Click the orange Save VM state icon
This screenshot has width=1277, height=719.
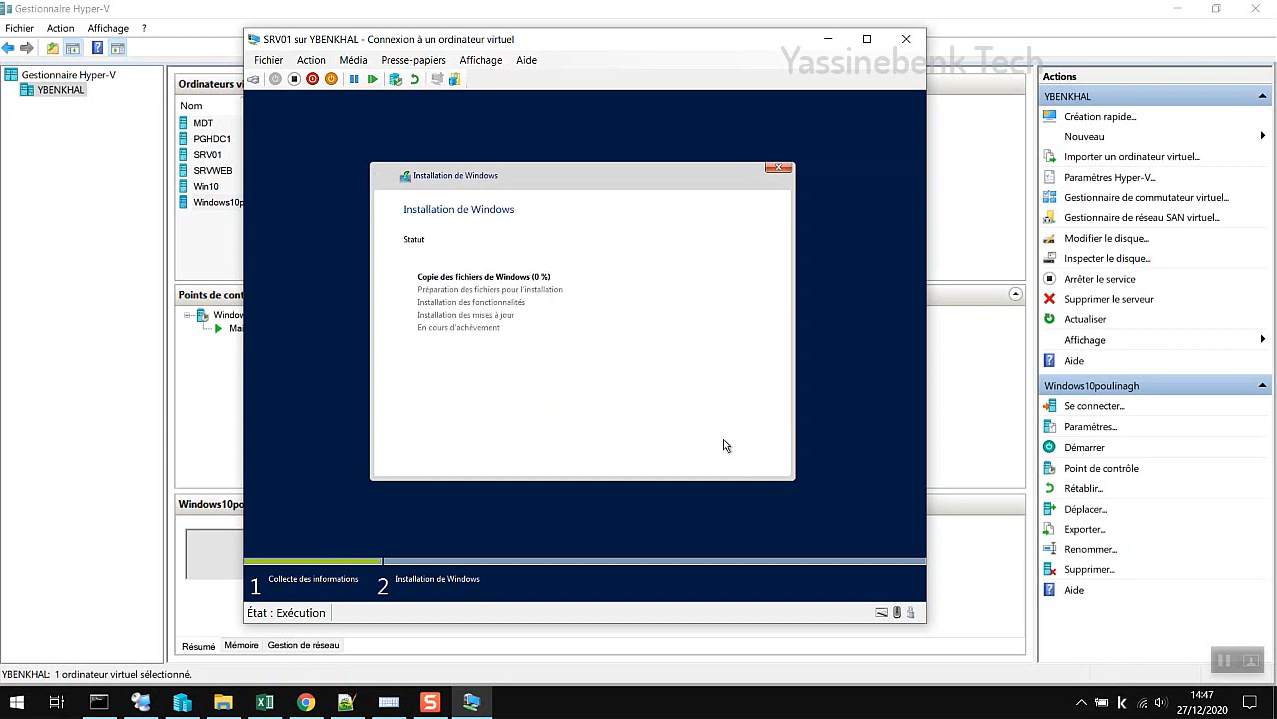tap(332, 79)
